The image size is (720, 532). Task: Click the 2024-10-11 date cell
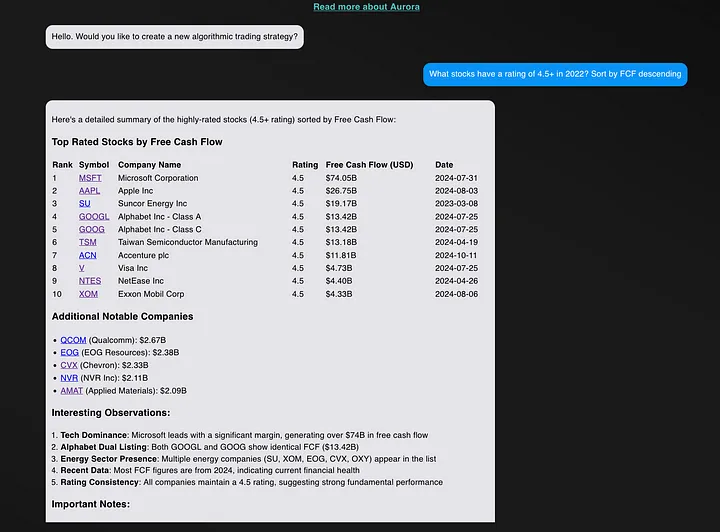pos(456,255)
